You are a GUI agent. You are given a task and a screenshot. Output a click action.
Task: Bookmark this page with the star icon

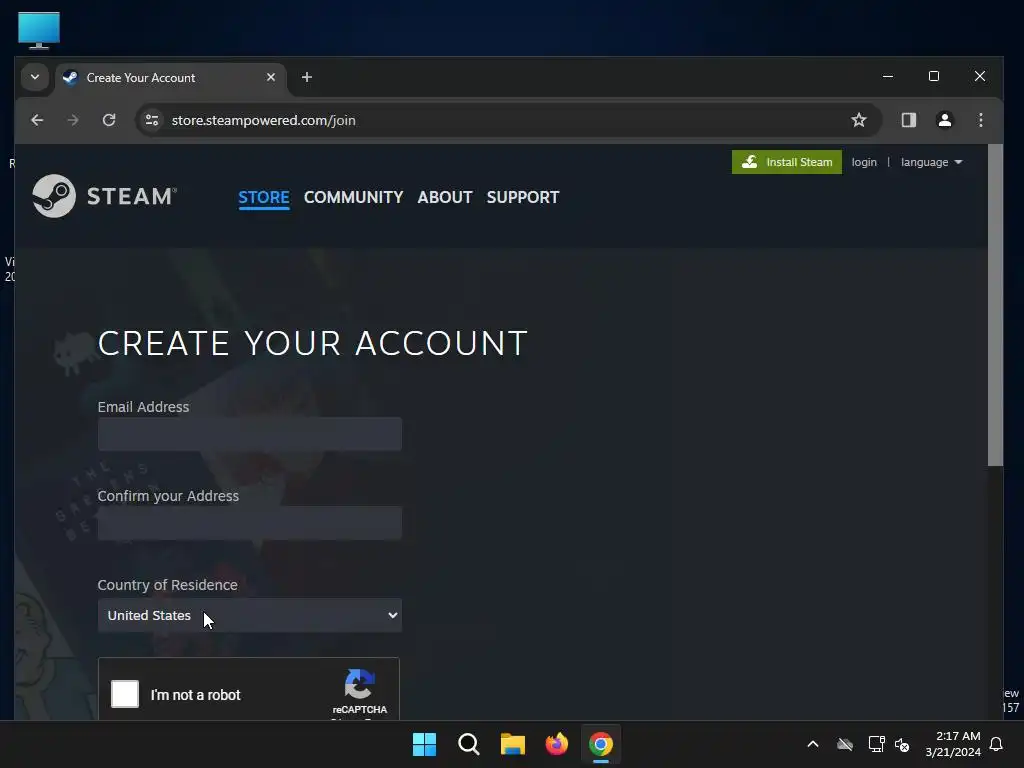859,120
